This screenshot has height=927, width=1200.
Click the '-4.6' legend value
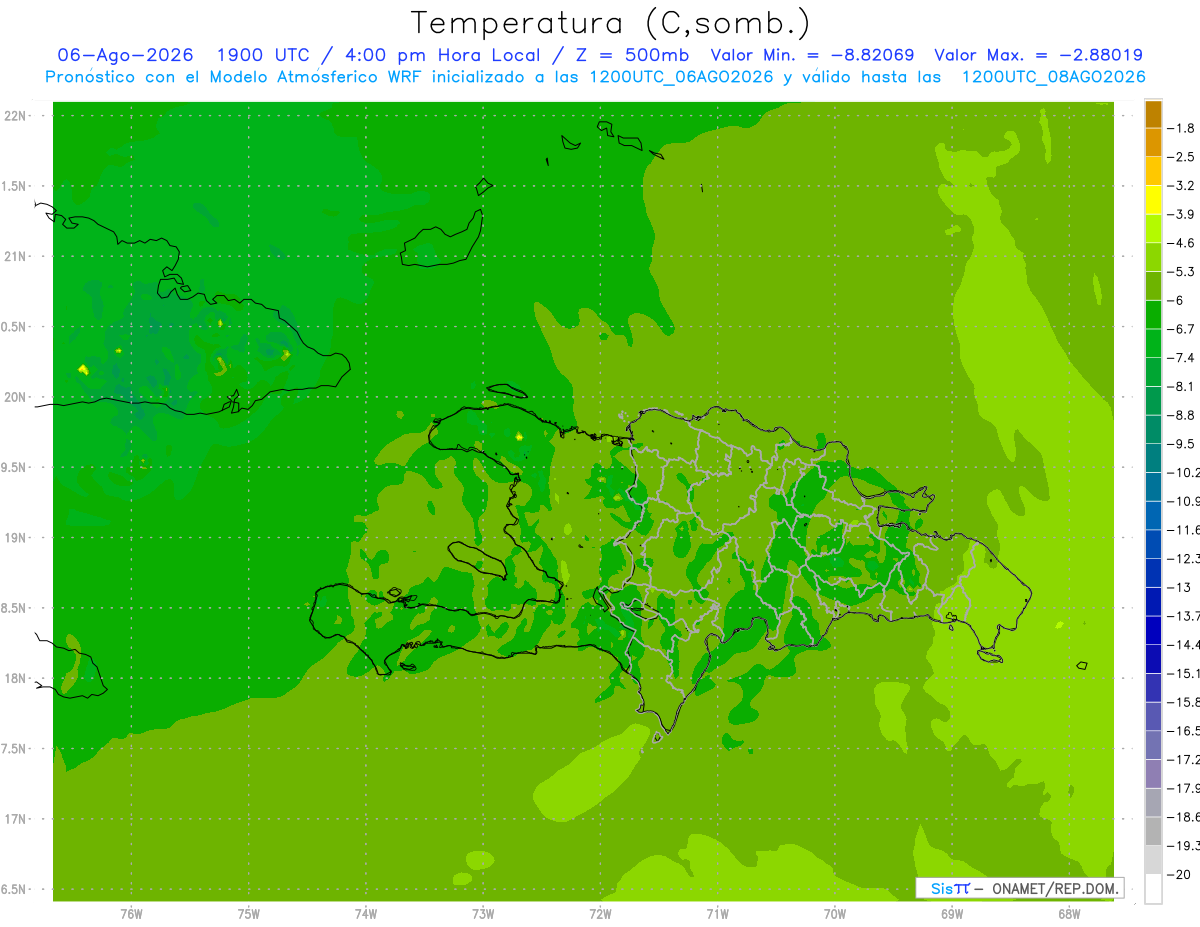[x=1183, y=243]
